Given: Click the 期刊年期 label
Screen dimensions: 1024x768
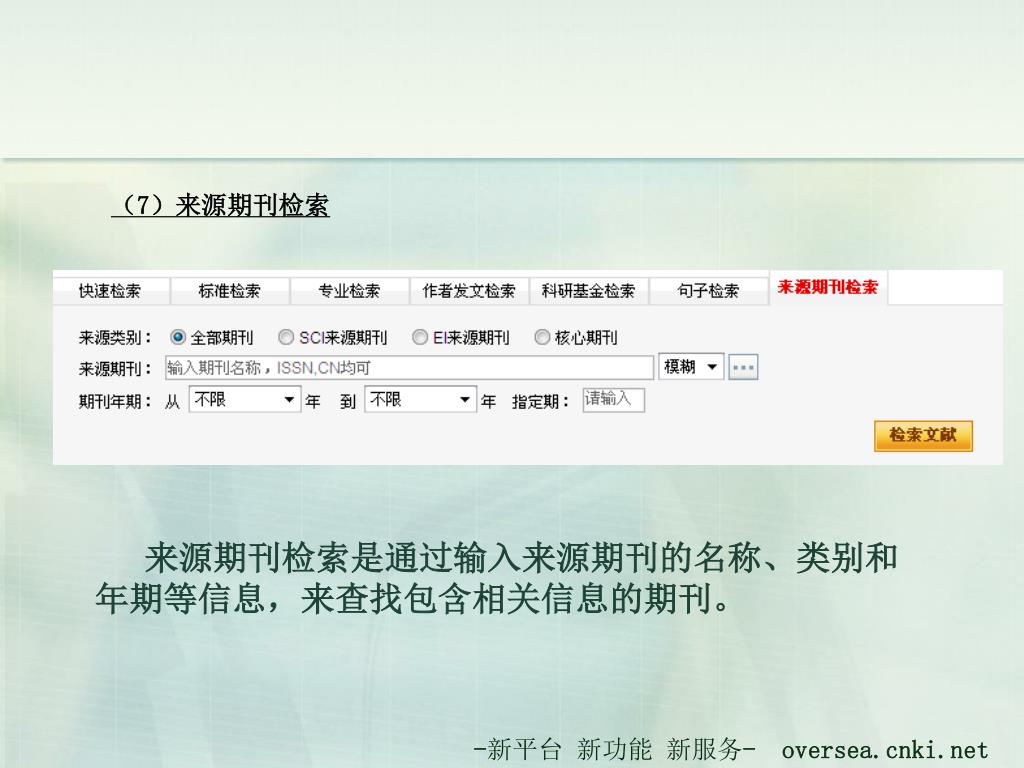Looking at the screenshot, I should (x=115, y=401).
